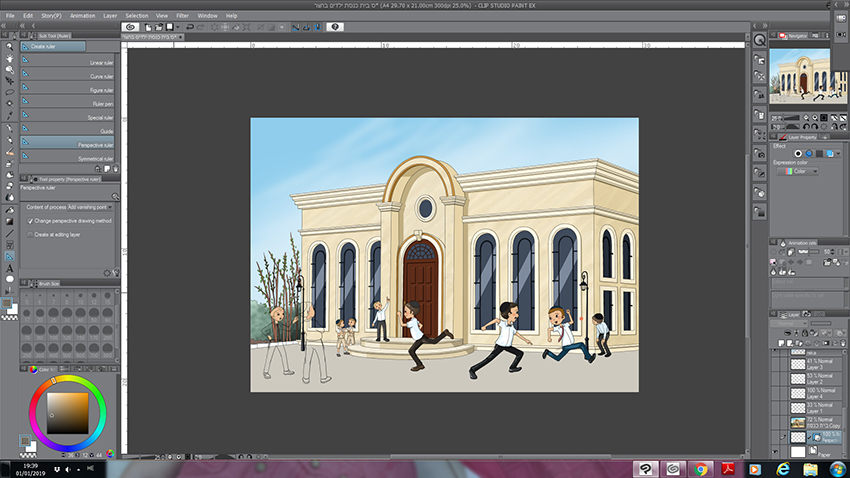Select the Text tool in the toolbar

9,268
